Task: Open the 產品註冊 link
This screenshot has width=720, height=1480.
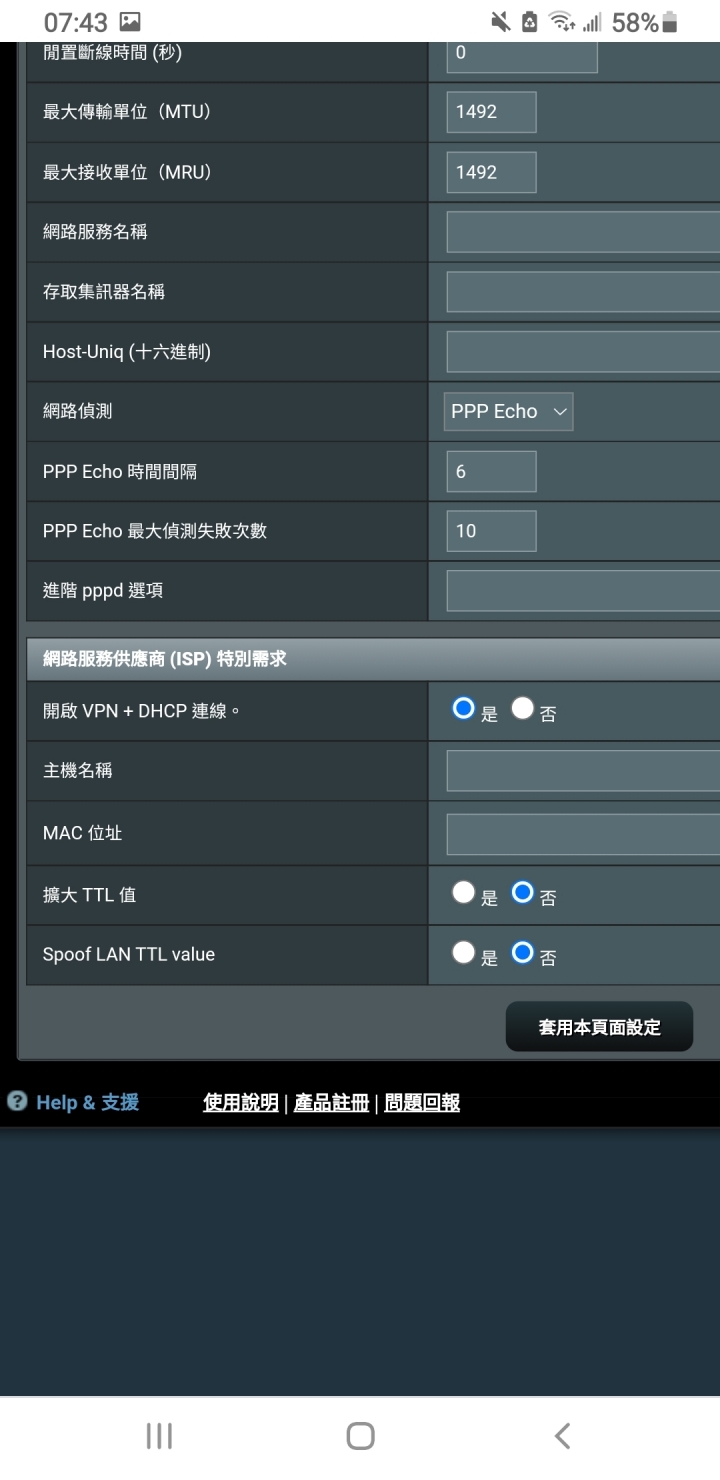Action: 331,1102
